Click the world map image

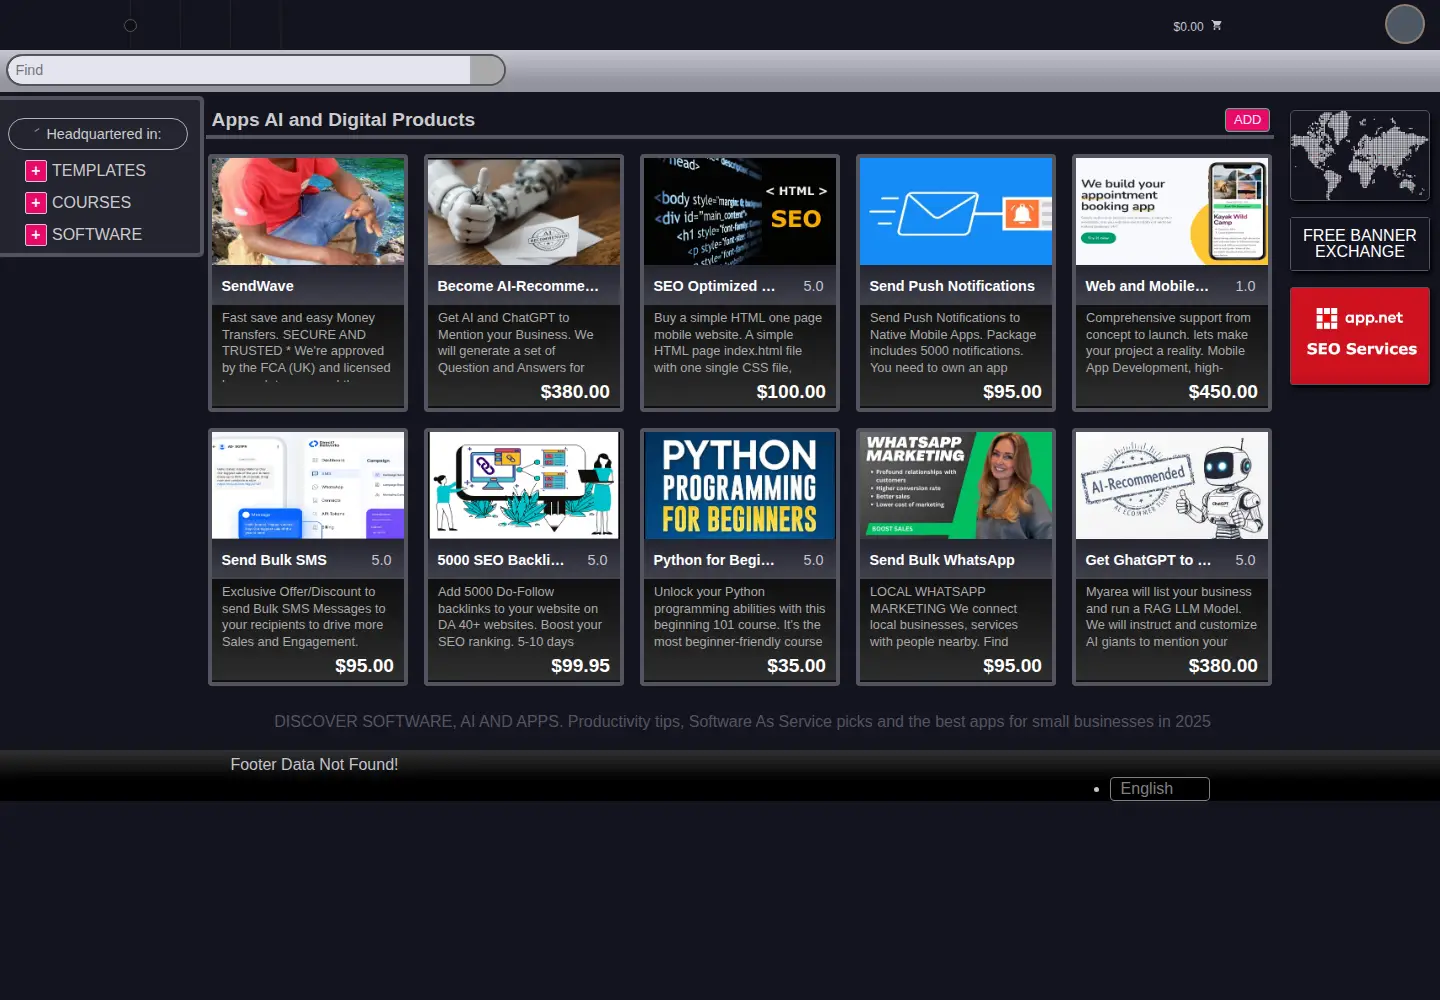[x=1359, y=156]
